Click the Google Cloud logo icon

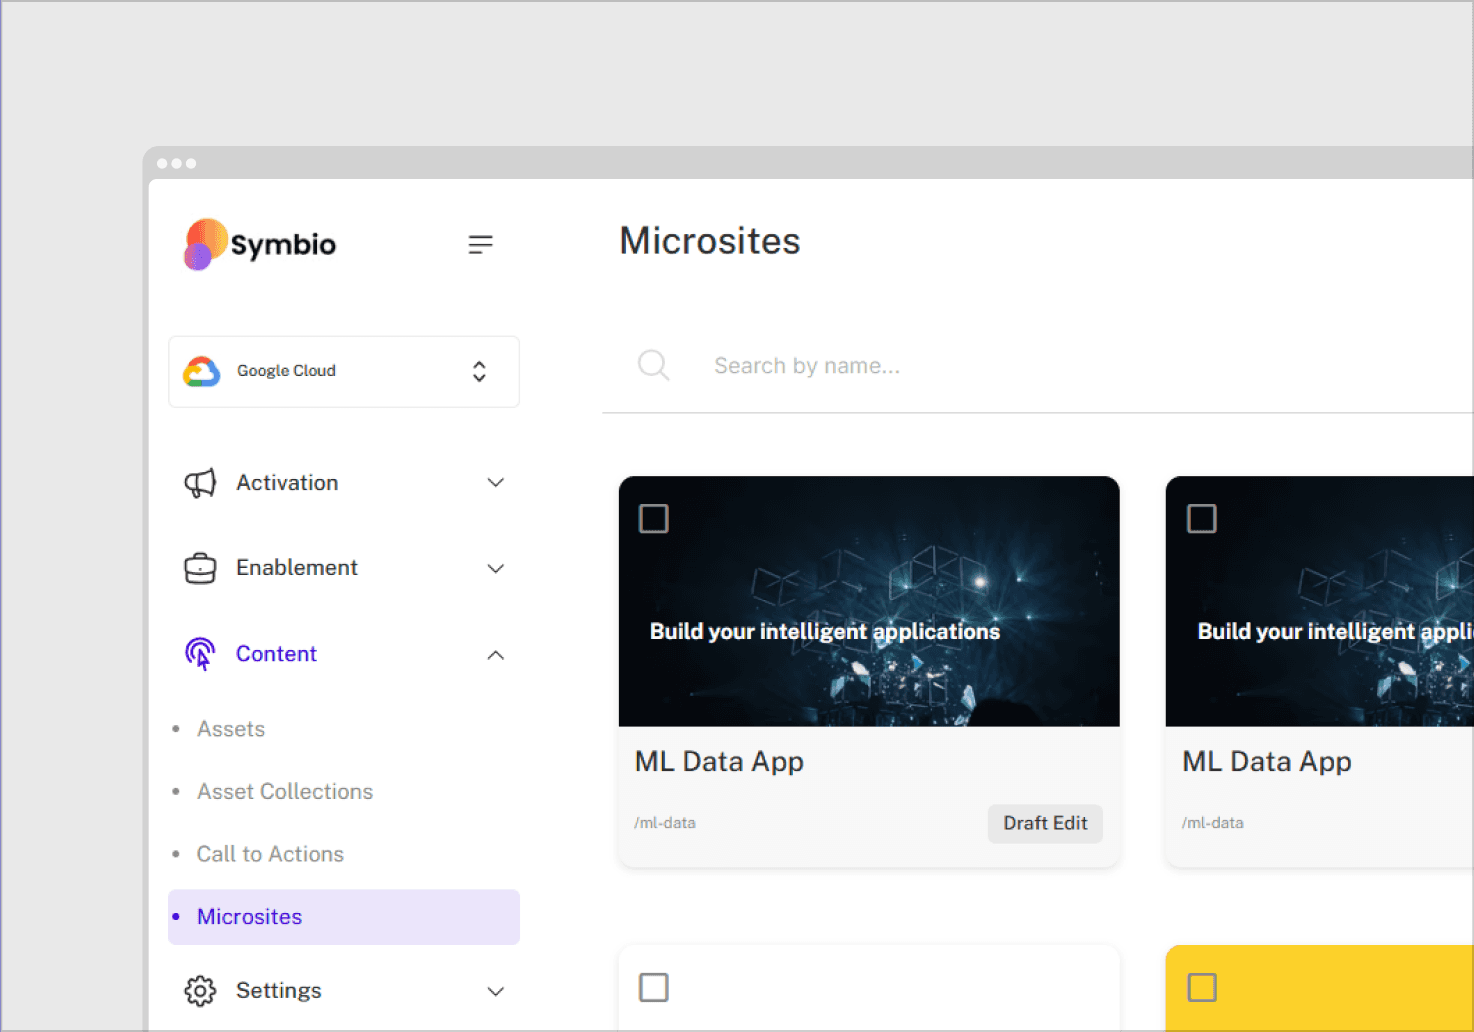[x=202, y=371]
